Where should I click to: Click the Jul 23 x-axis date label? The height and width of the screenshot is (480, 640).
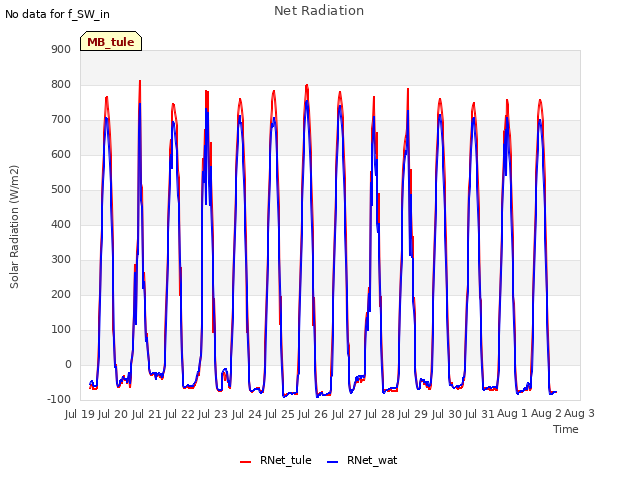point(213,414)
